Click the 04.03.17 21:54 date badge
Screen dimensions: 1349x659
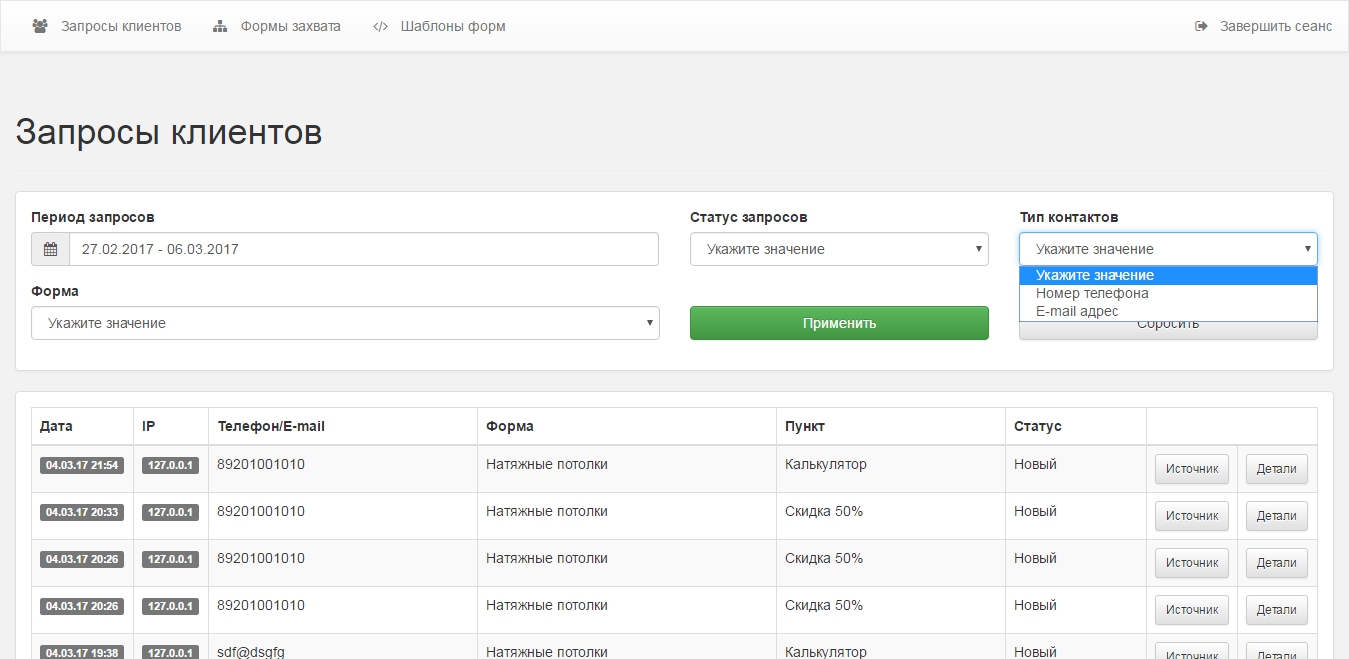[82, 465]
